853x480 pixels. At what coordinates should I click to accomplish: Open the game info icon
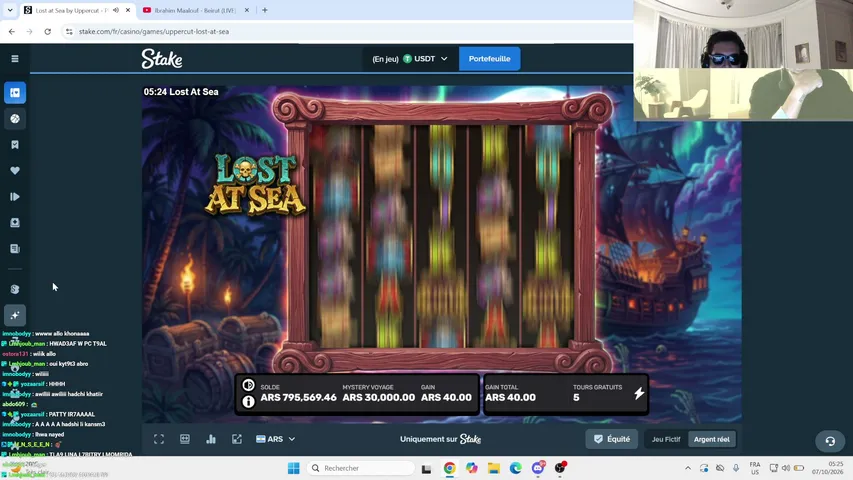pos(248,402)
